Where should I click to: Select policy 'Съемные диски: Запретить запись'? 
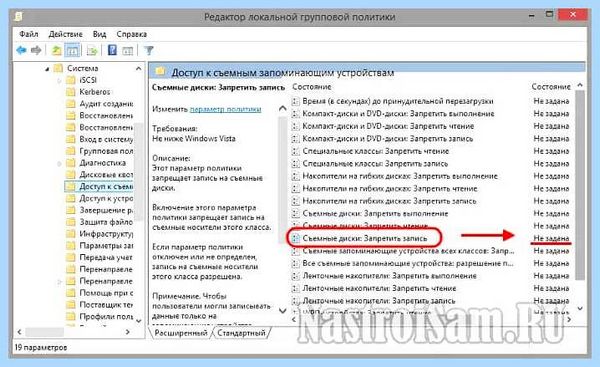click(365, 238)
